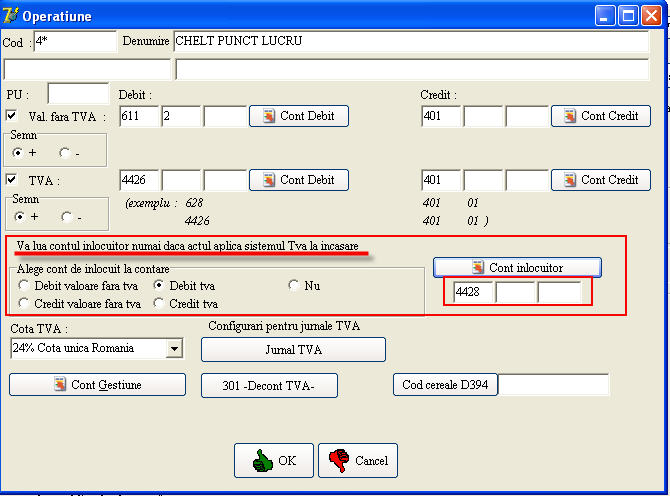Click Cont Credit icon in the TVA row
This screenshot has height=496, width=670.
[x=569, y=180]
